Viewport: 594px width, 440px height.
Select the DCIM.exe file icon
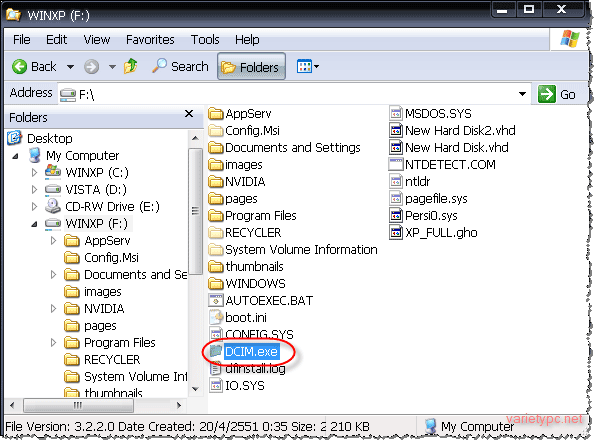216,351
